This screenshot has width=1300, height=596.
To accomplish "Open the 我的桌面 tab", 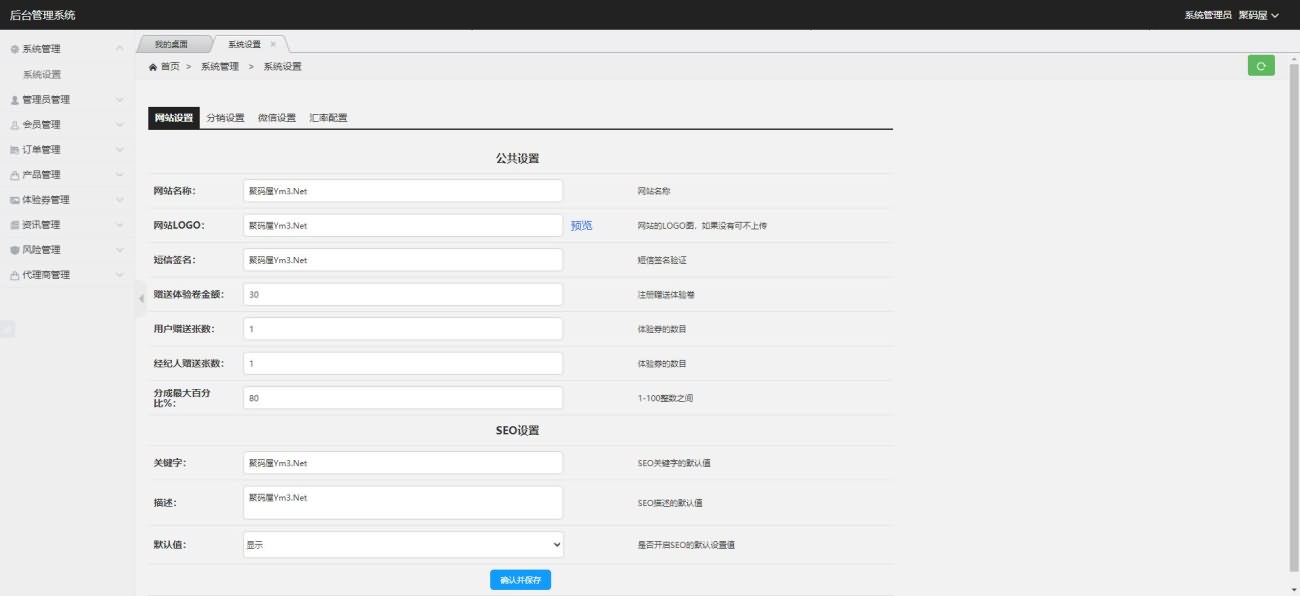I will [x=172, y=44].
